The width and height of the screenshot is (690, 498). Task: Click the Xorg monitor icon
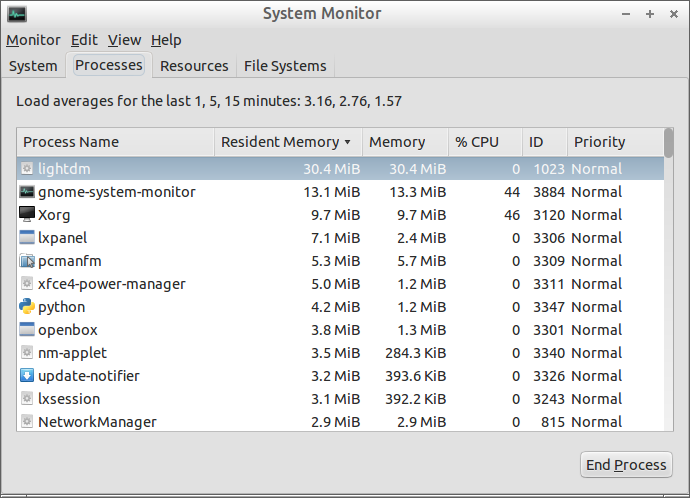[x=27, y=215]
